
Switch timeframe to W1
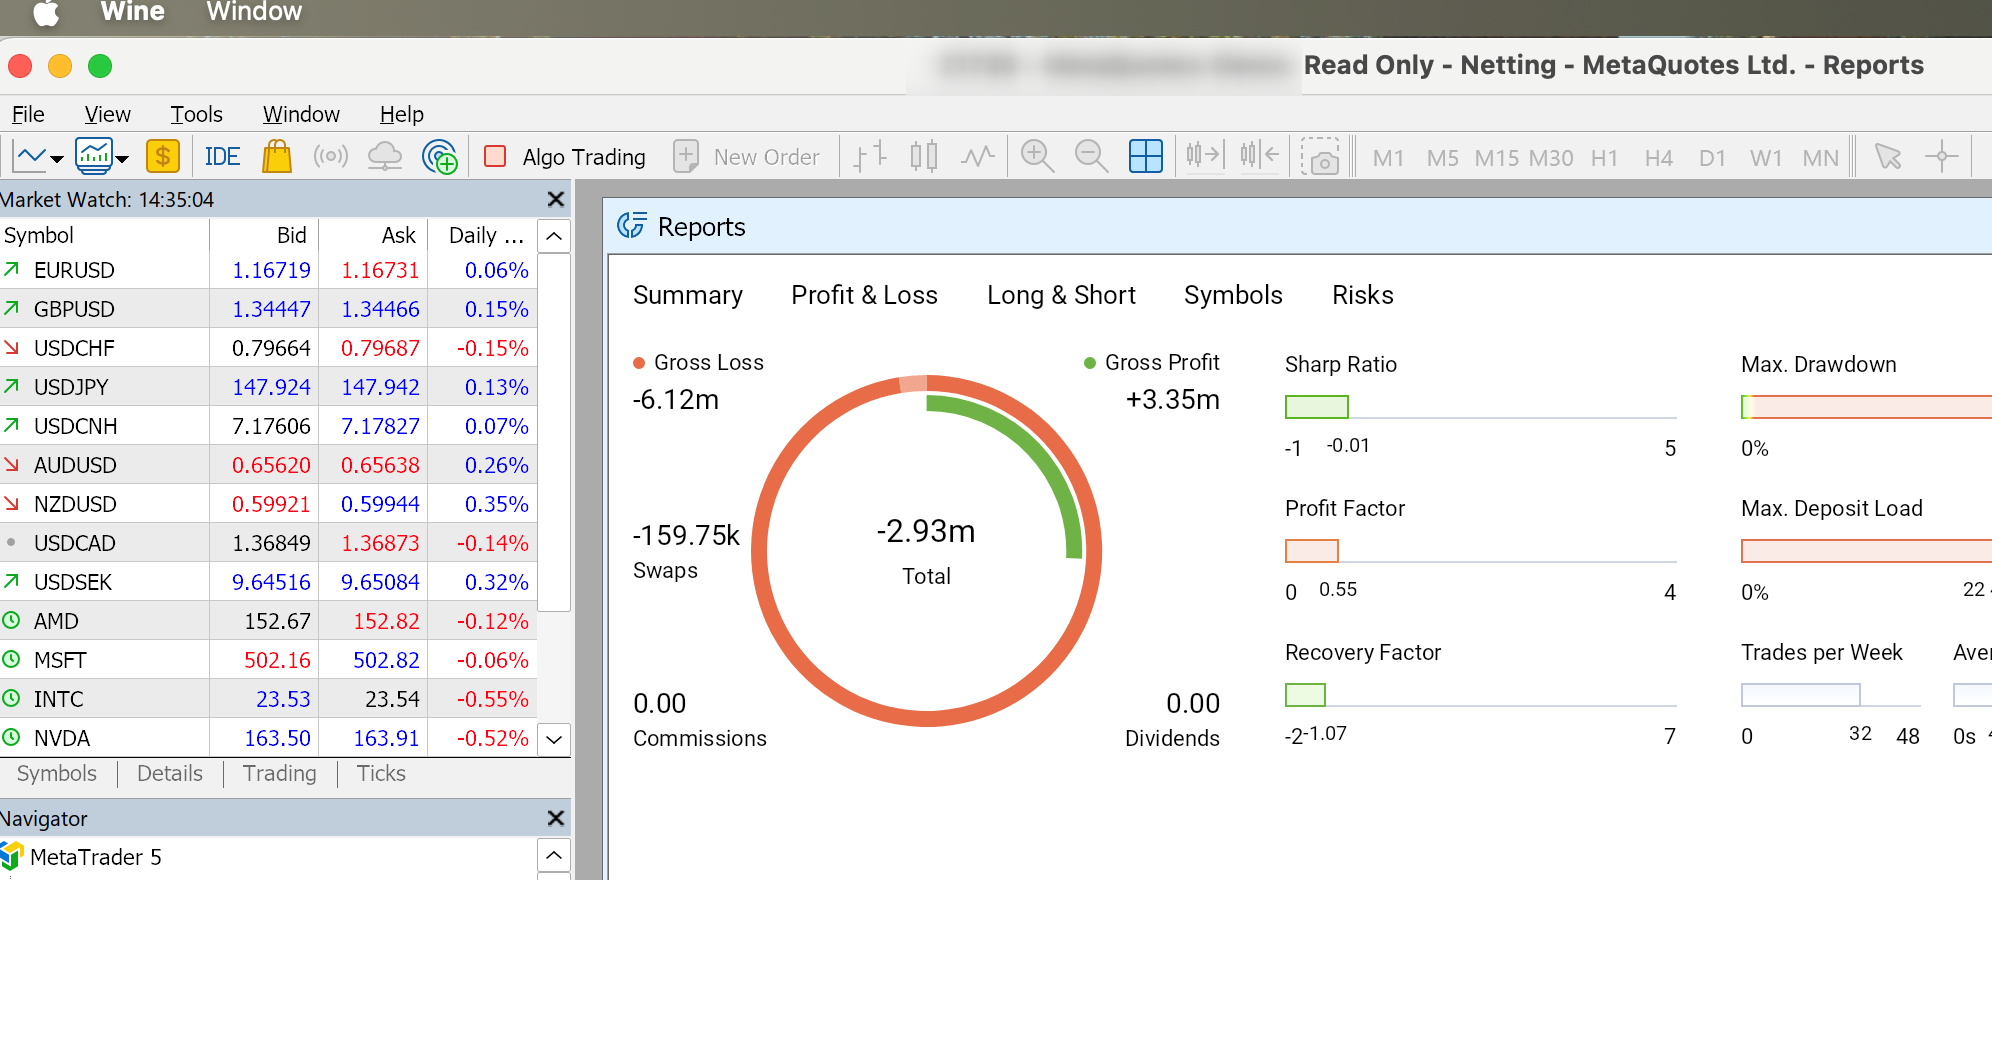(1766, 158)
